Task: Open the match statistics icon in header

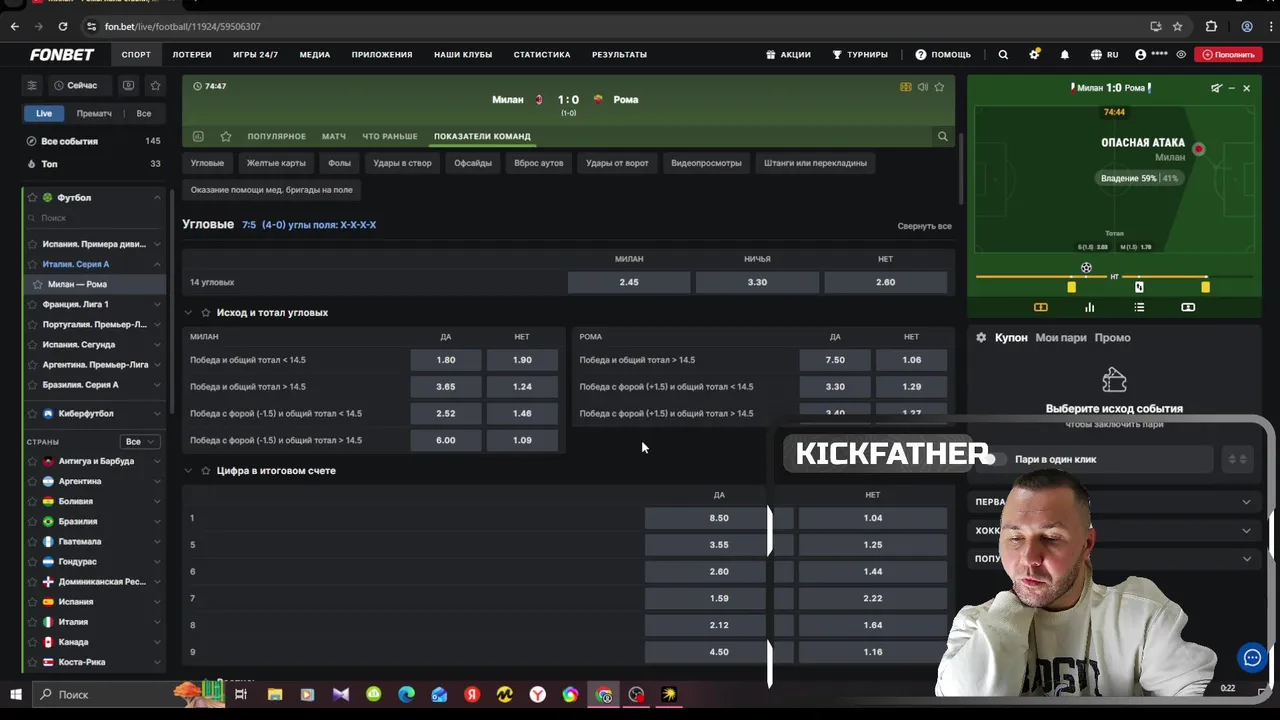Action: click(x=198, y=136)
